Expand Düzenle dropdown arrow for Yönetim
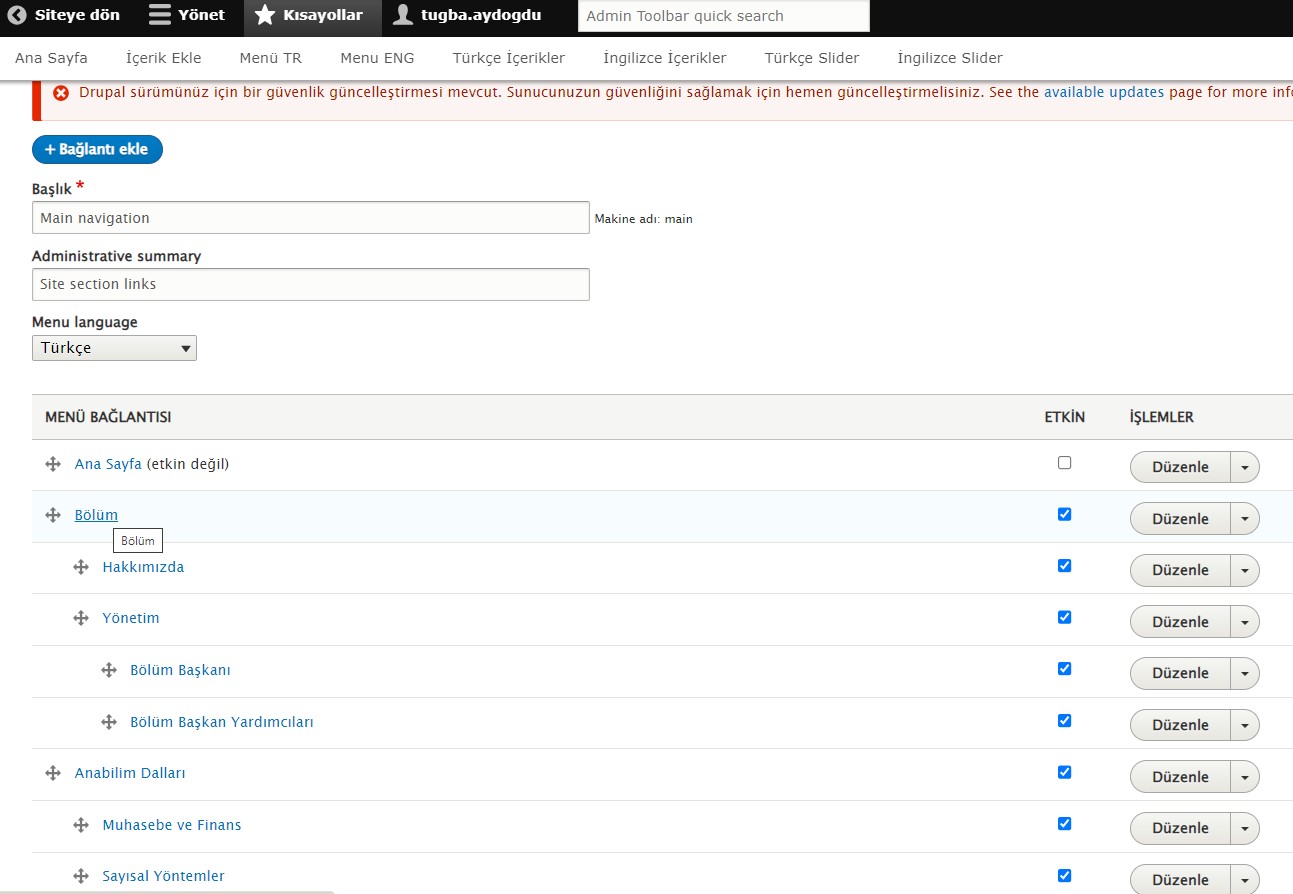Screen dimensions: 1293x894 [x=1245, y=622]
